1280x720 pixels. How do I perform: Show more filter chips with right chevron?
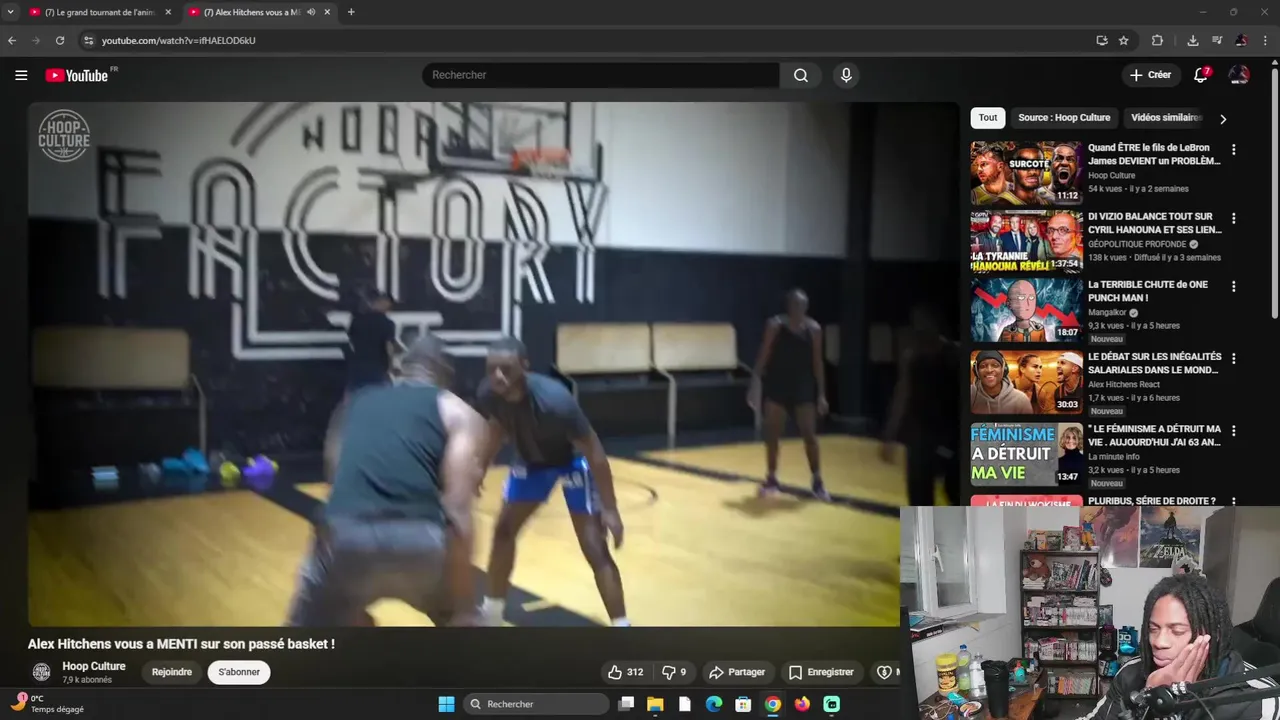point(1222,118)
